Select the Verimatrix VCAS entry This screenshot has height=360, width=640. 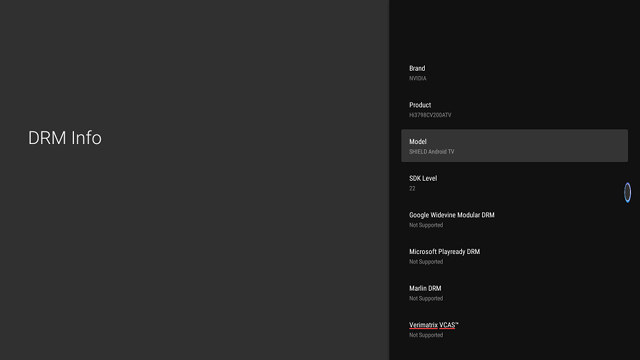coord(514,329)
